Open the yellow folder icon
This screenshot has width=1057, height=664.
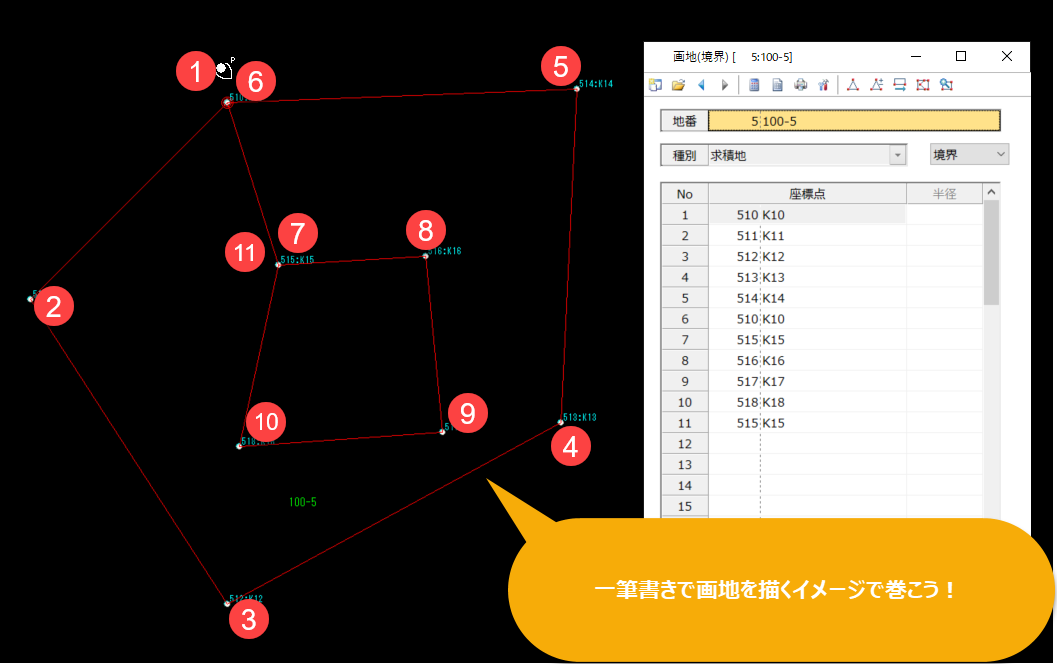pos(678,85)
